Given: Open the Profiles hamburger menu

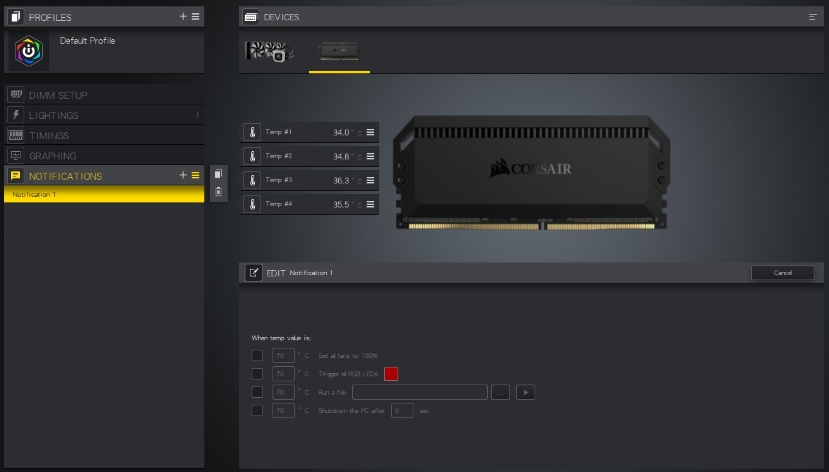Looking at the screenshot, I should [196, 16].
